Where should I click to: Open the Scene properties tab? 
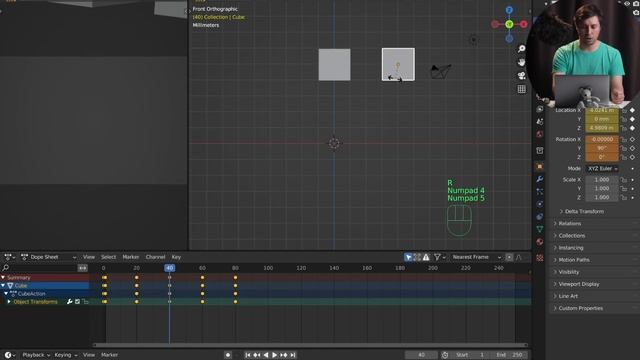click(x=540, y=122)
